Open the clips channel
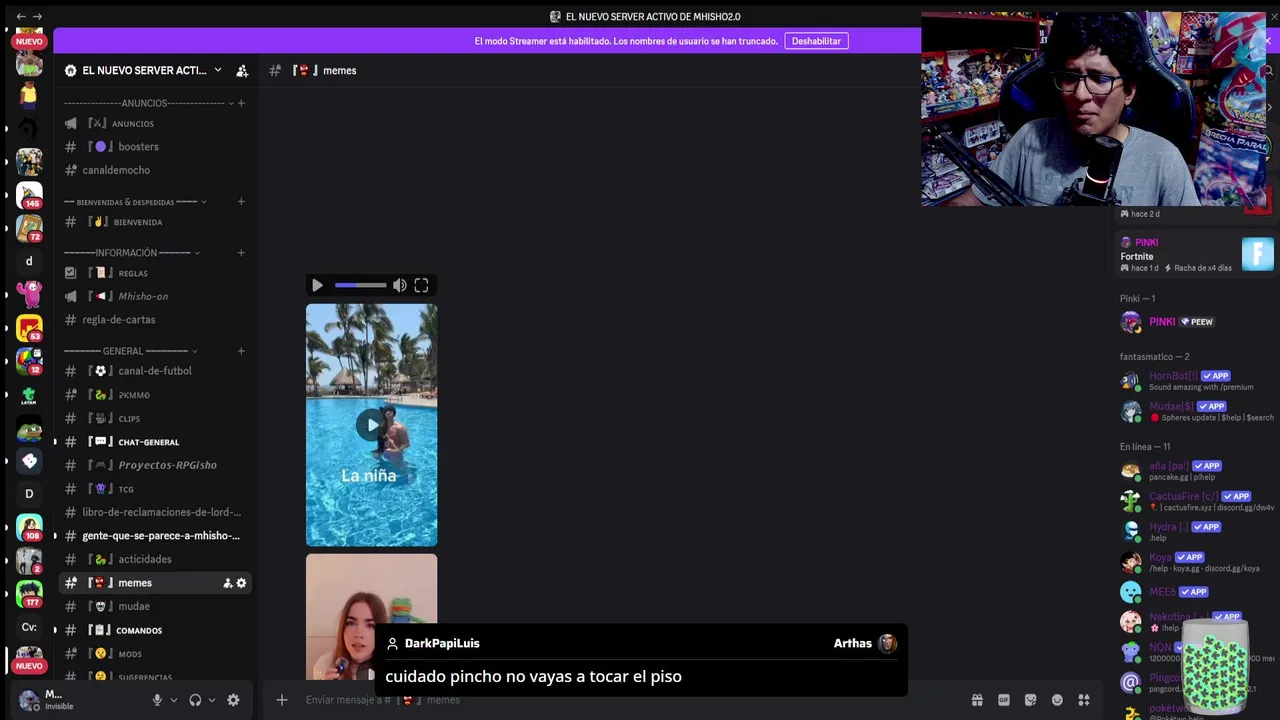The width and height of the screenshot is (1280, 720). pos(154,418)
